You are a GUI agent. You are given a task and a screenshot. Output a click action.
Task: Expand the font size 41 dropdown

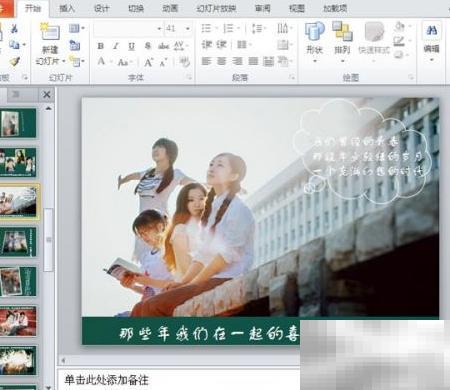coord(188,29)
